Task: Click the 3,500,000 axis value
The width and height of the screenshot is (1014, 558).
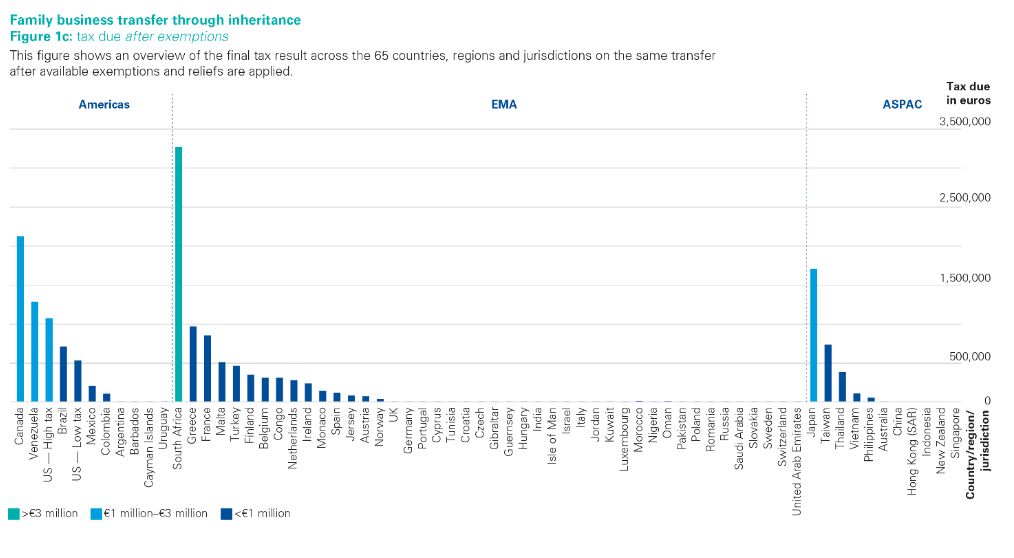Action: [965, 122]
